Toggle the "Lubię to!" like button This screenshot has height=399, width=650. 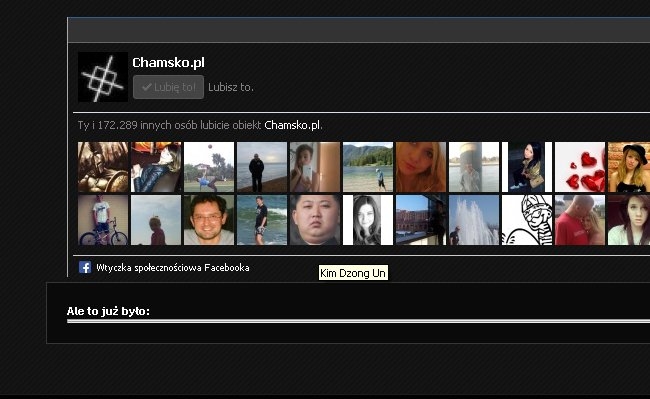[x=168, y=87]
